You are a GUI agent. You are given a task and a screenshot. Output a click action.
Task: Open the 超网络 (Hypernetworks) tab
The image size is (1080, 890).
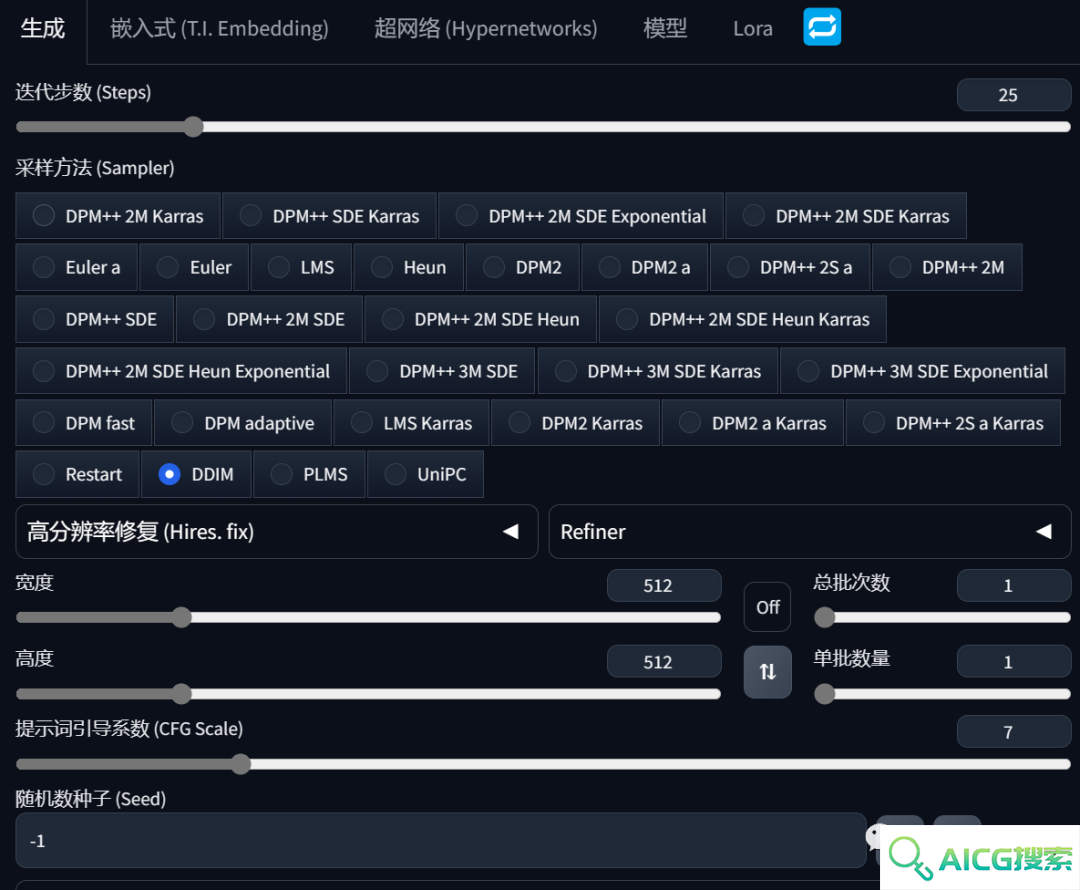point(486,28)
